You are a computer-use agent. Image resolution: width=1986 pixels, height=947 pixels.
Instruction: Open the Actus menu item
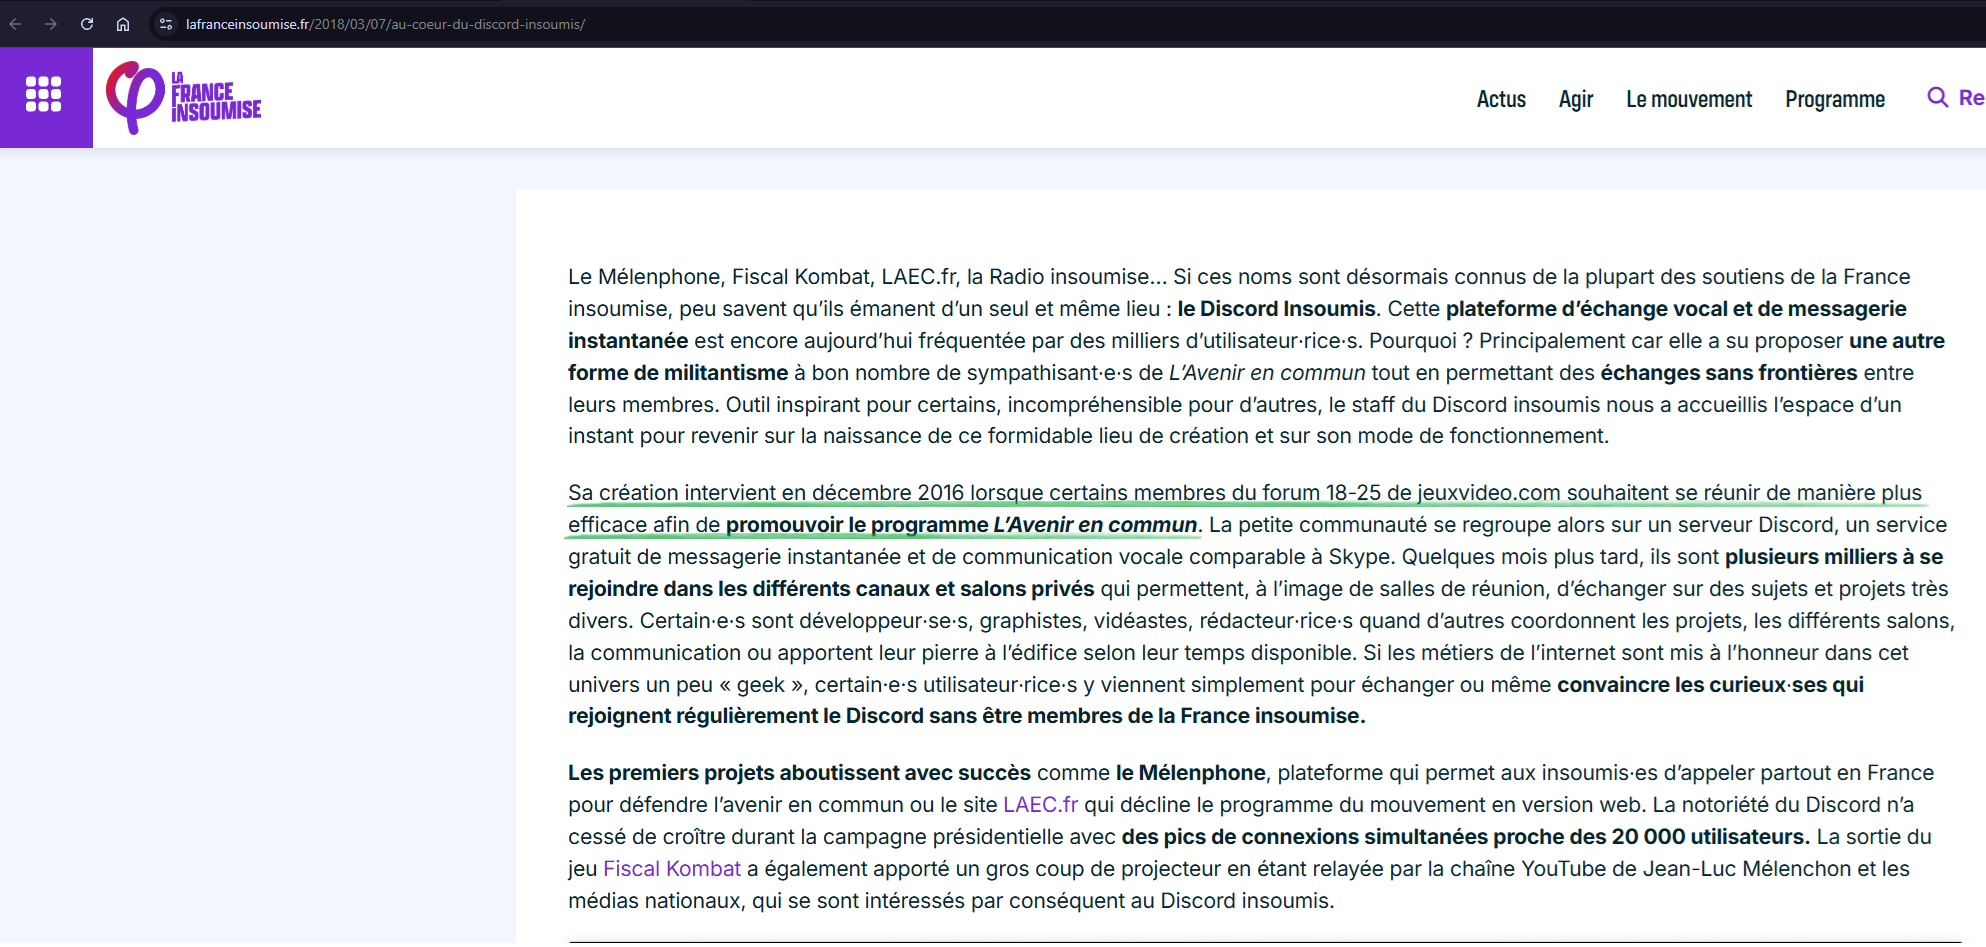point(1500,99)
